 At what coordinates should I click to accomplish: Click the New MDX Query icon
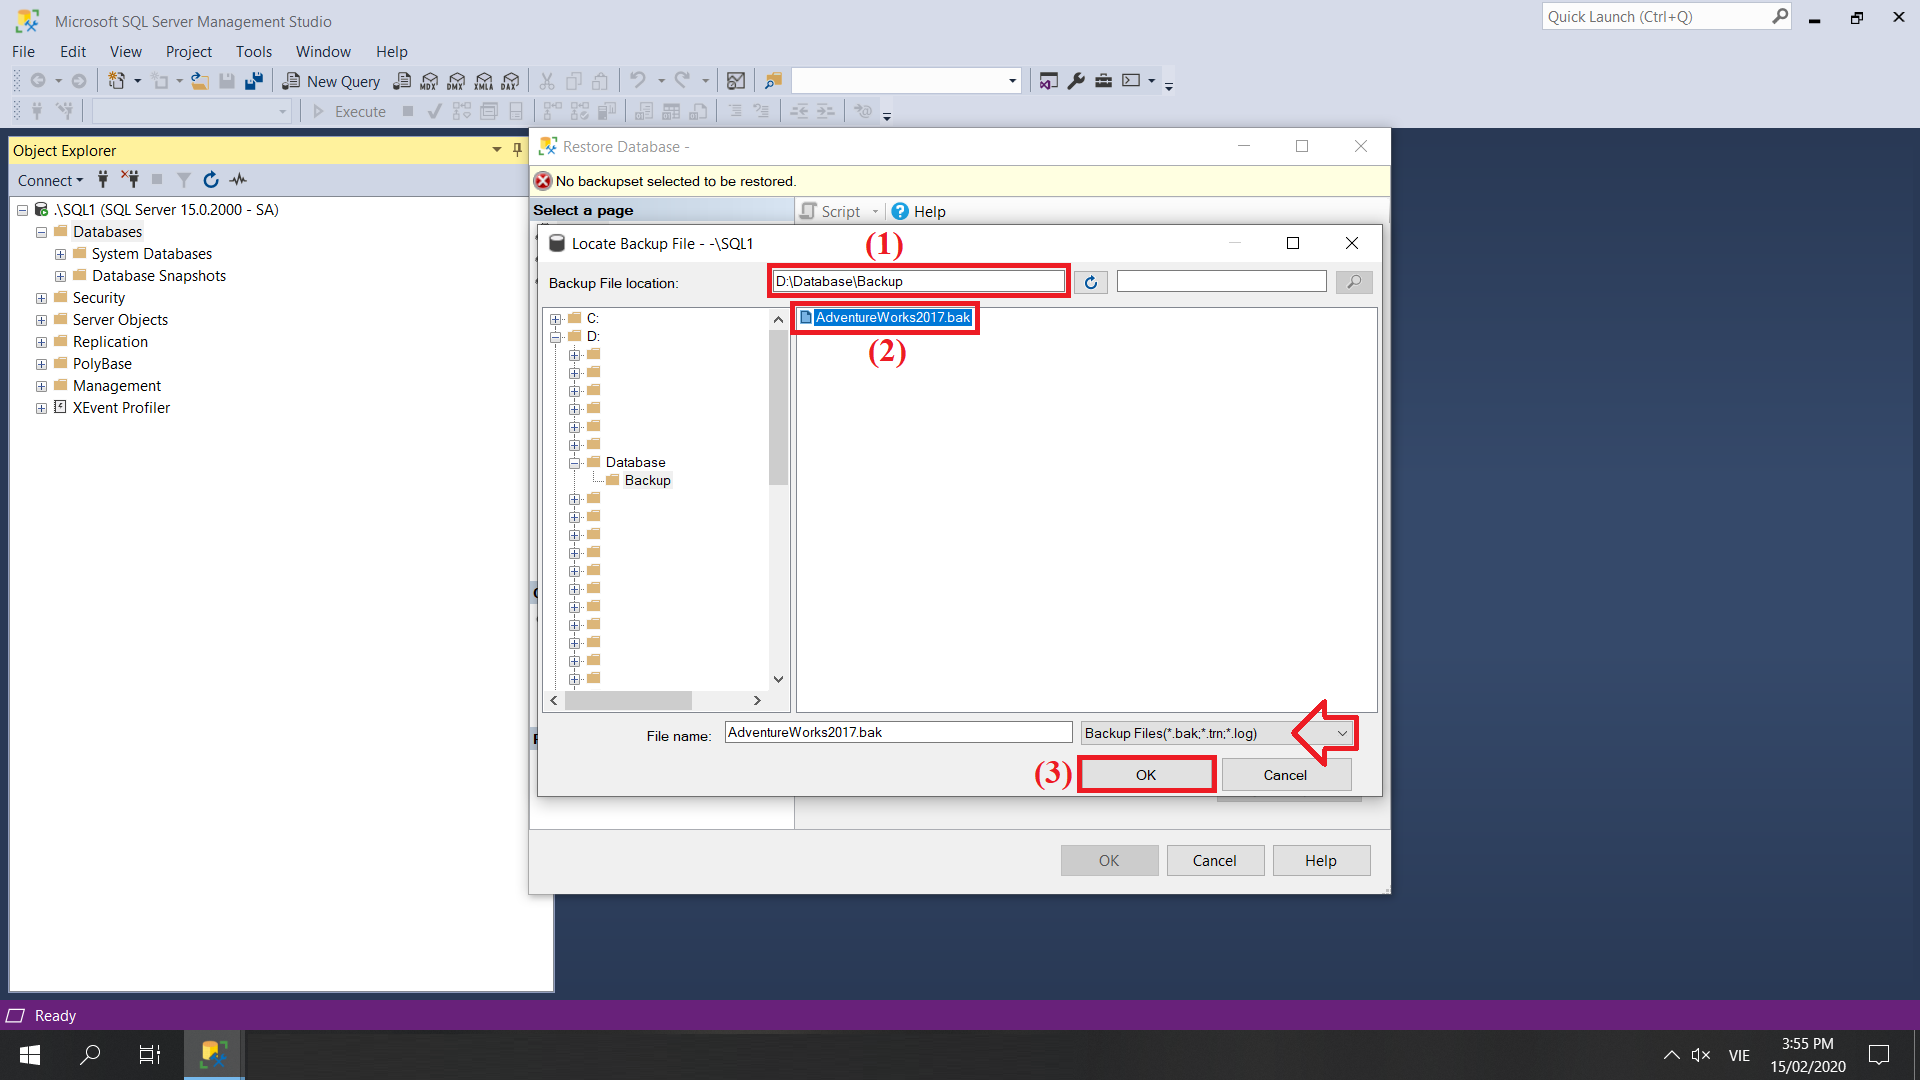(428, 81)
